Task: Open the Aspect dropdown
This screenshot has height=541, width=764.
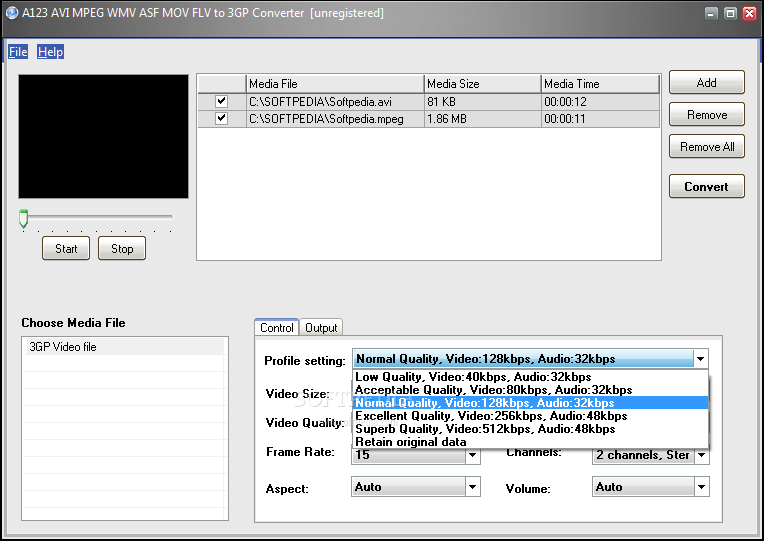Action: point(416,487)
